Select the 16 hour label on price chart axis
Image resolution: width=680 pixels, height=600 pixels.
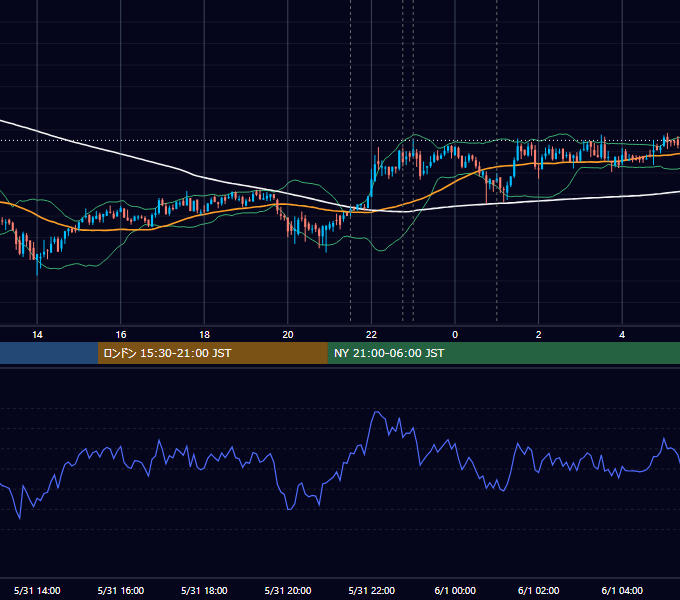(x=121, y=335)
